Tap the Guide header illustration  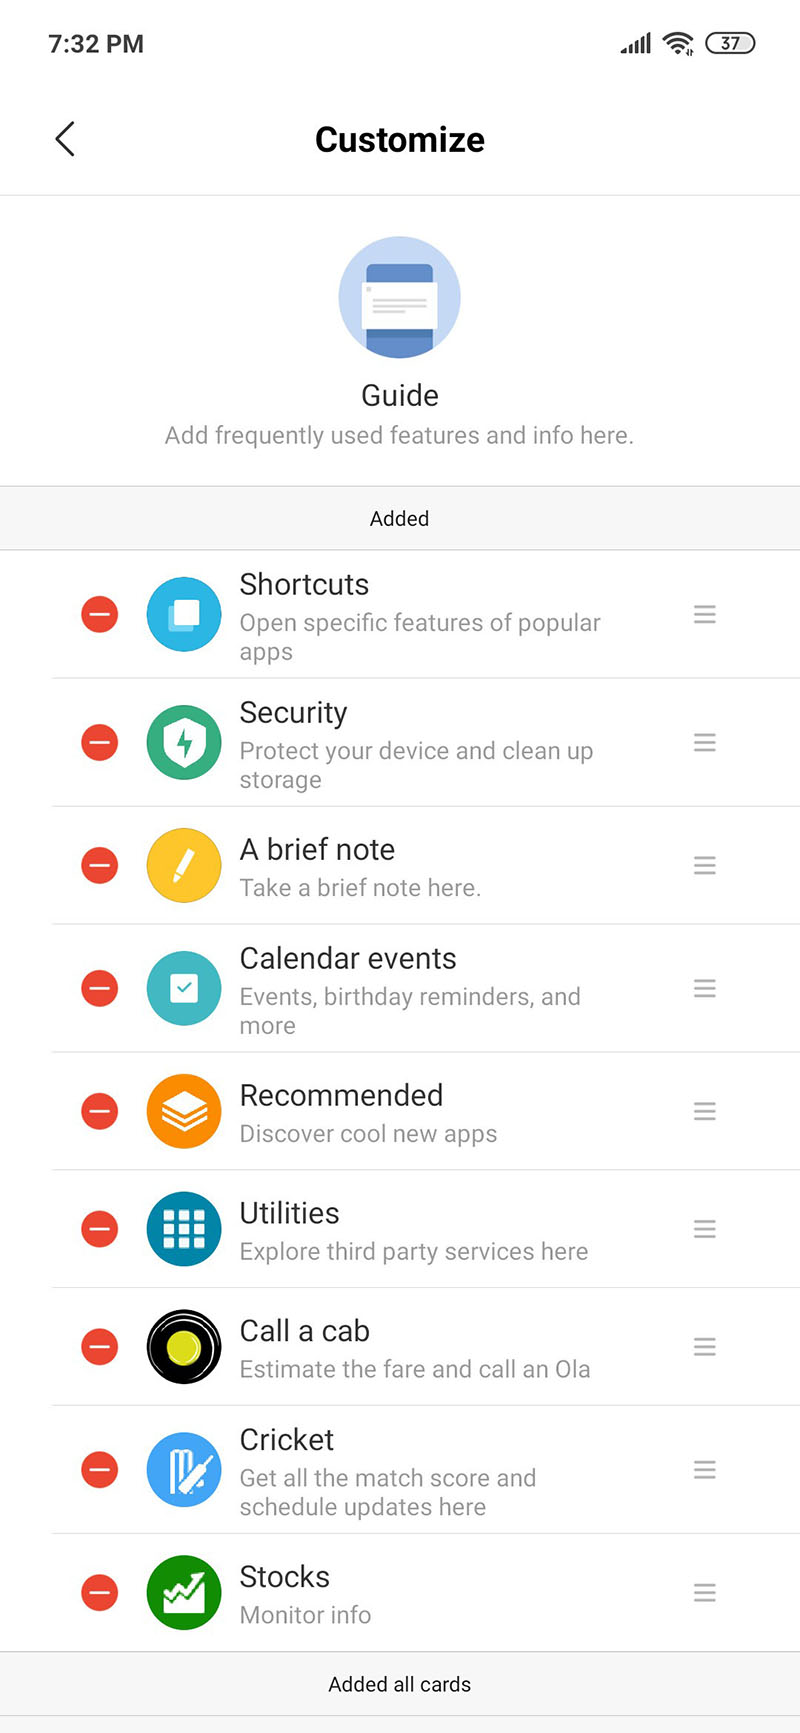coord(400,297)
